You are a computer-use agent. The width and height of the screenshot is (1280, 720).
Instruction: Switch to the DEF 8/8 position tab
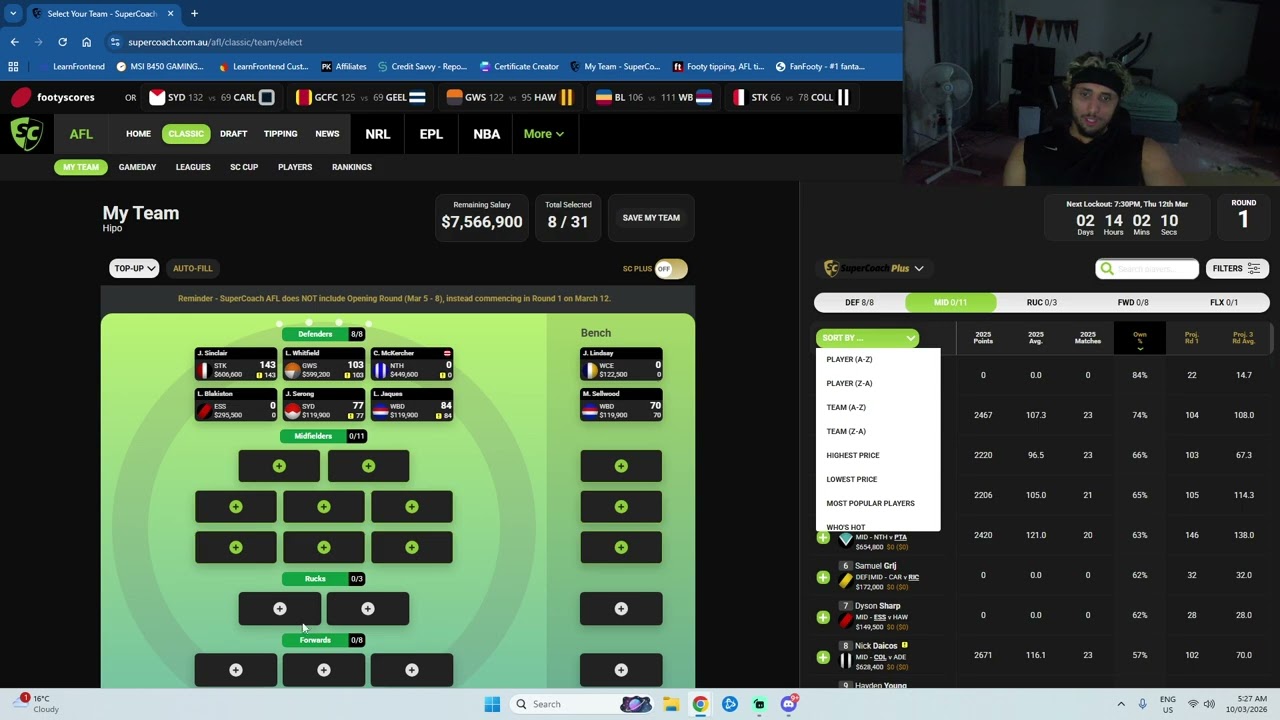pos(859,302)
